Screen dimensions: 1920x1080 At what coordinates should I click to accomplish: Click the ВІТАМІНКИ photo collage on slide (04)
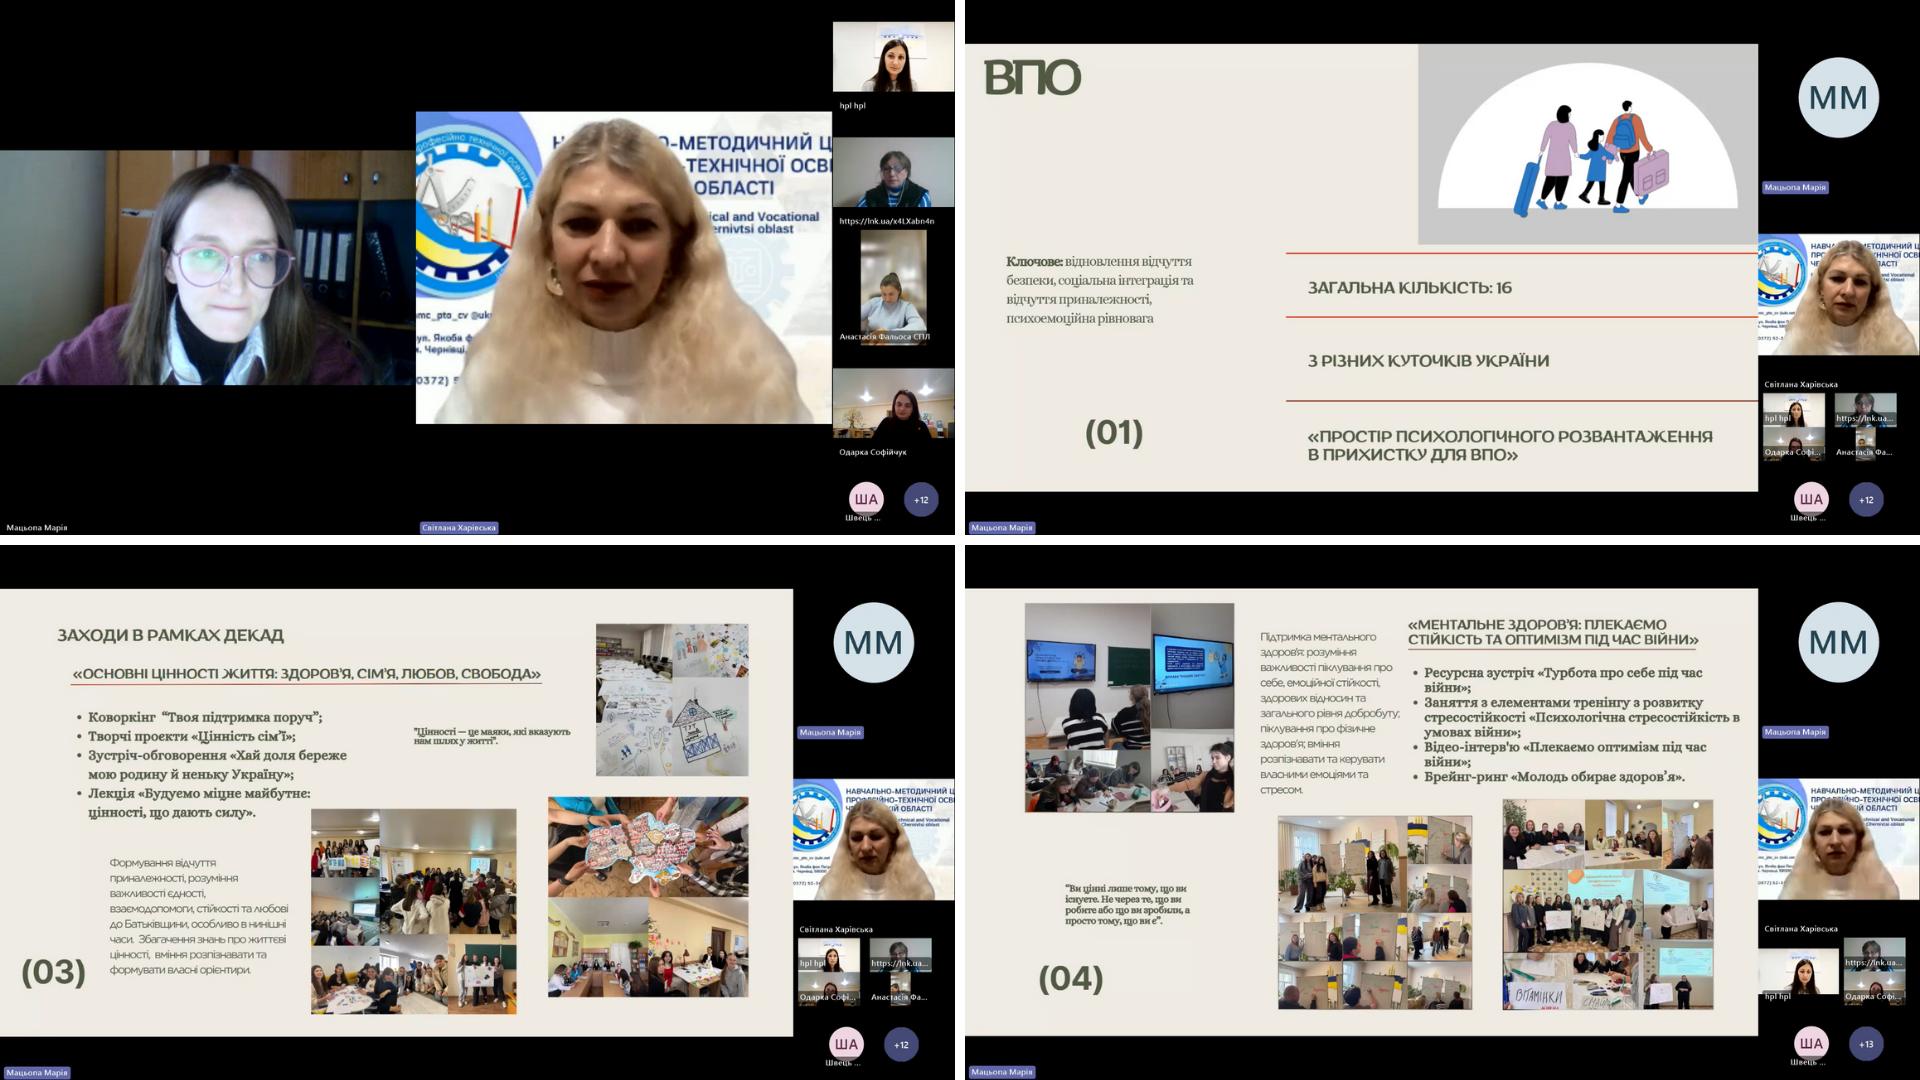pos(1607,905)
